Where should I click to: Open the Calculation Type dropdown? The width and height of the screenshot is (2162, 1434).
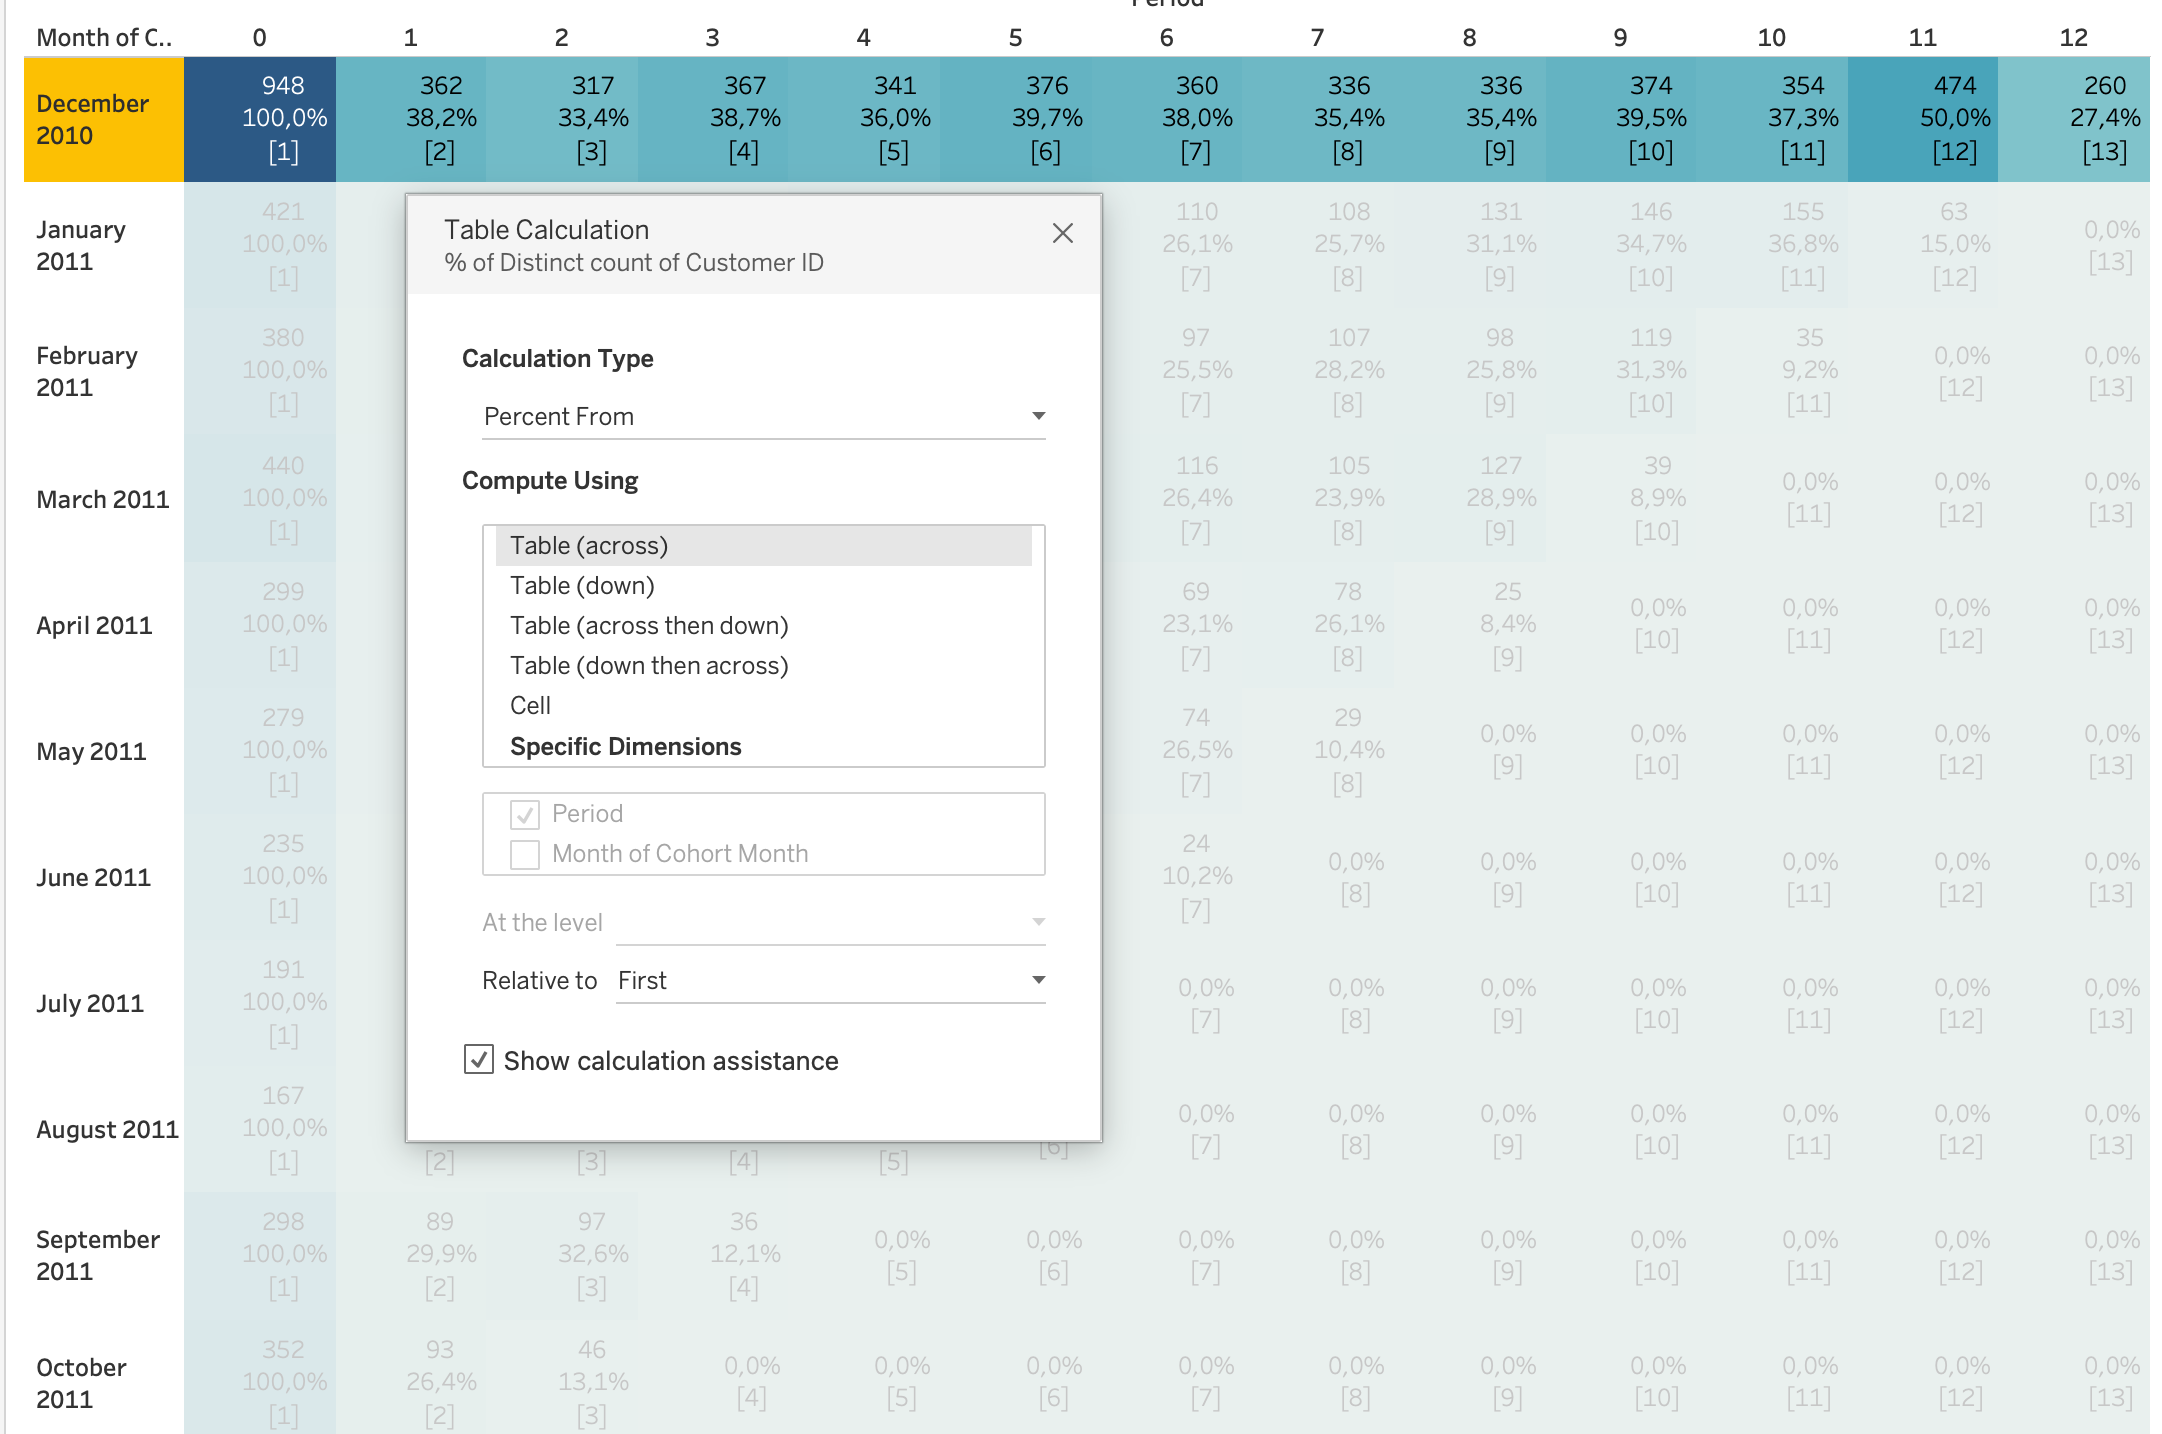click(x=763, y=416)
